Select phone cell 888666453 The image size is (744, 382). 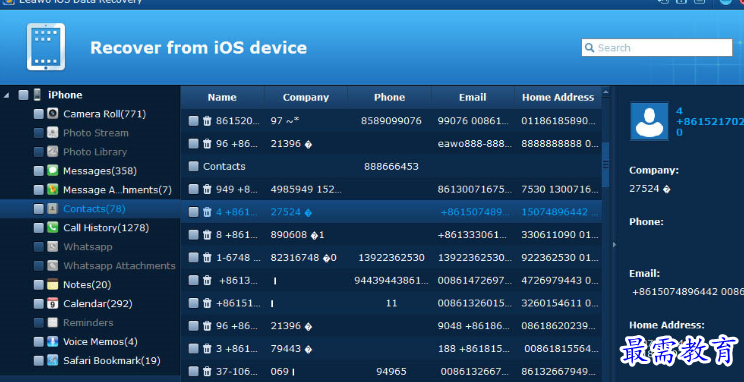pyautogui.click(x=391, y=167)
